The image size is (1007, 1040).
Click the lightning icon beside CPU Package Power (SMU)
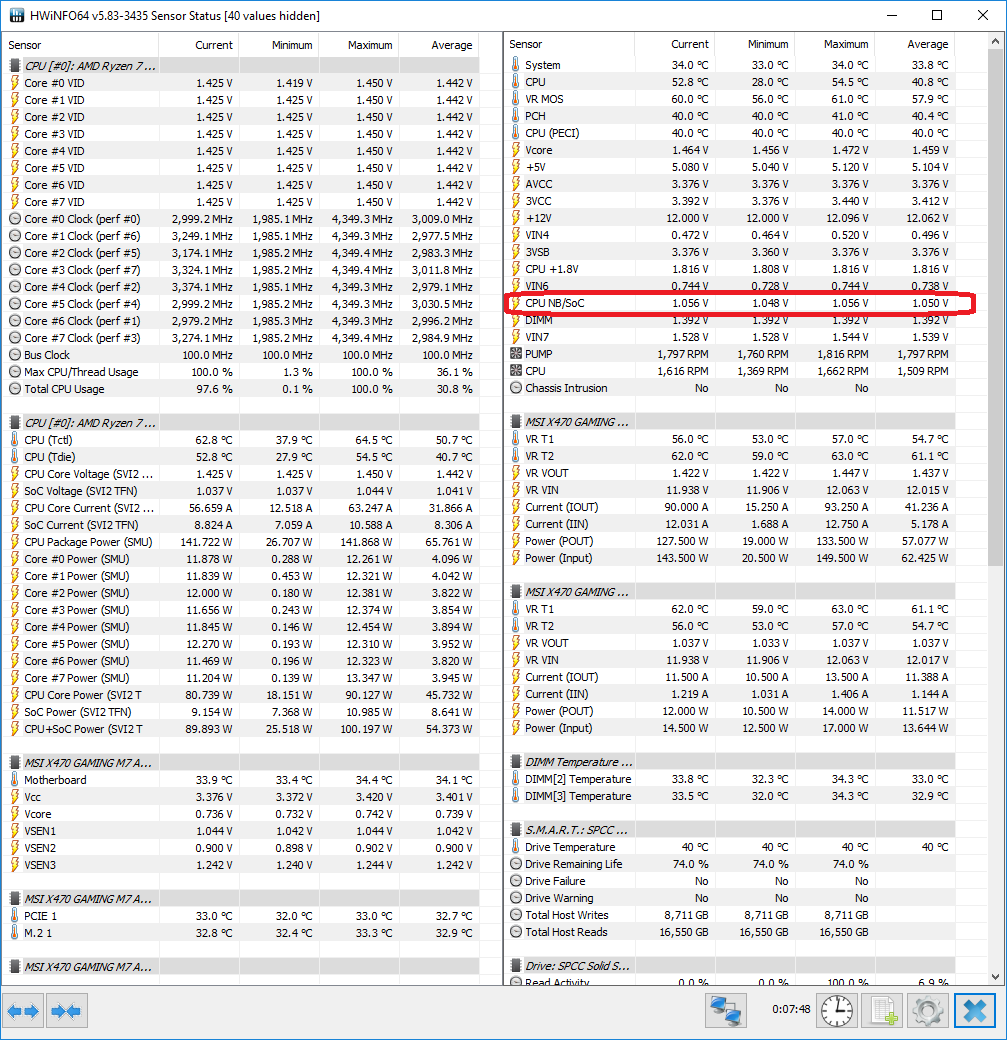[15, 542]
